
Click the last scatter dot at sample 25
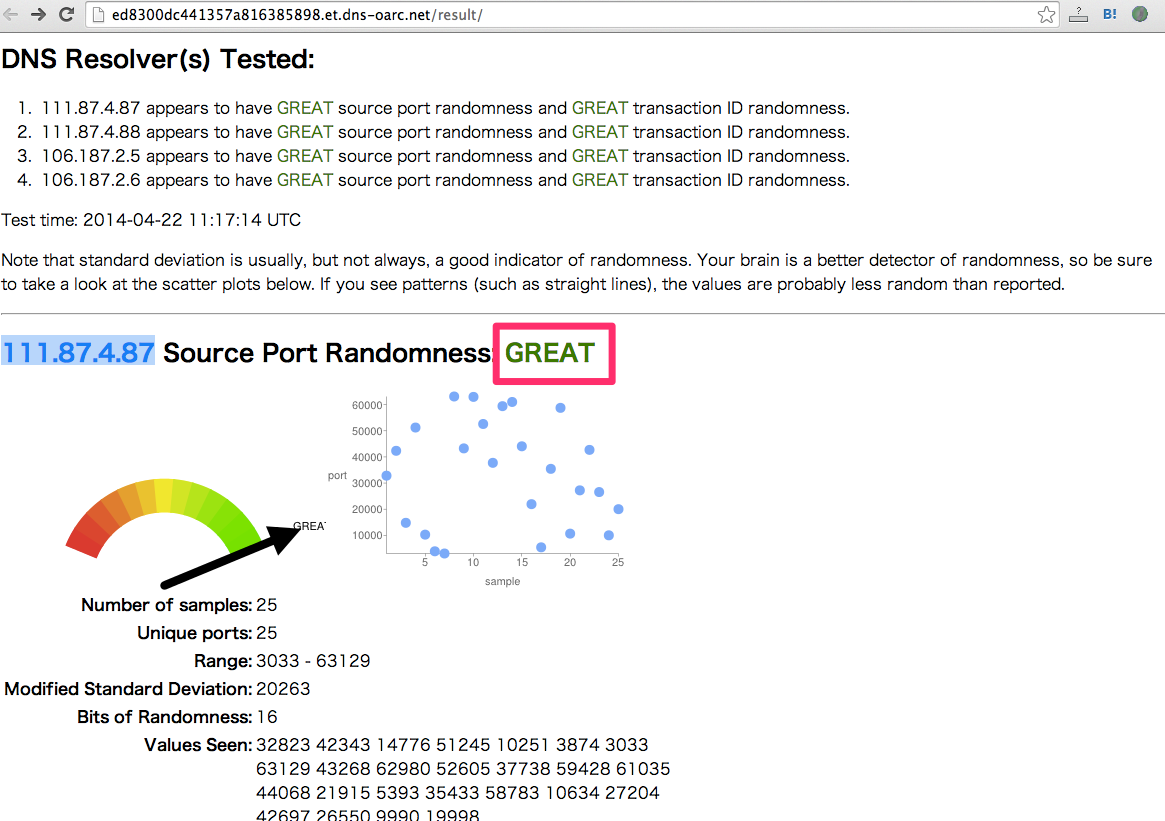pyautogui.click(x=618, y=509)
